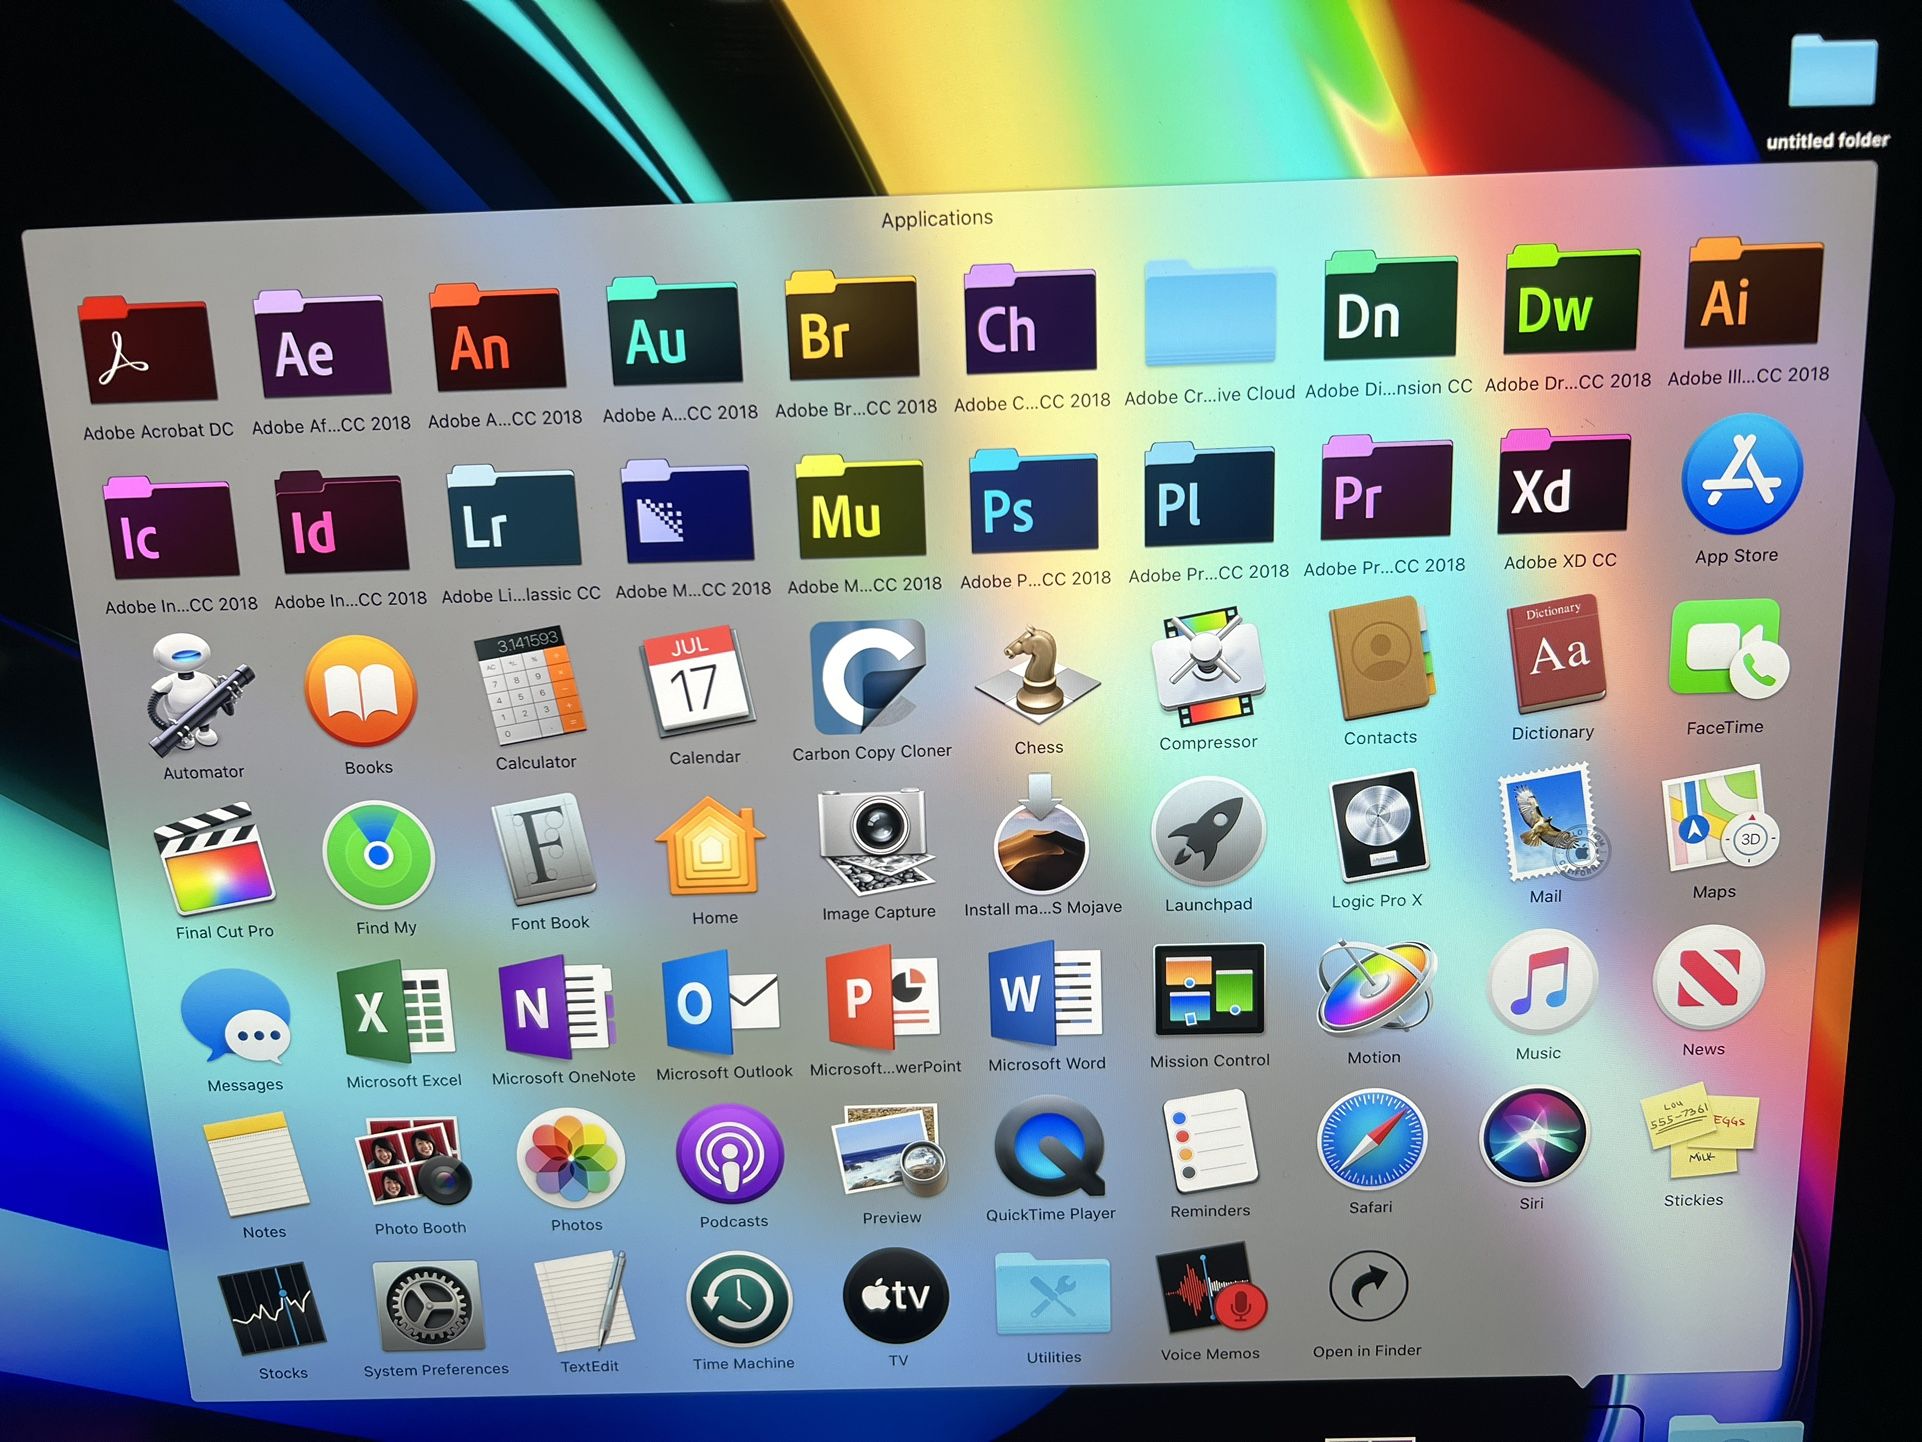Open Microsoft Word

[1045, 995]
